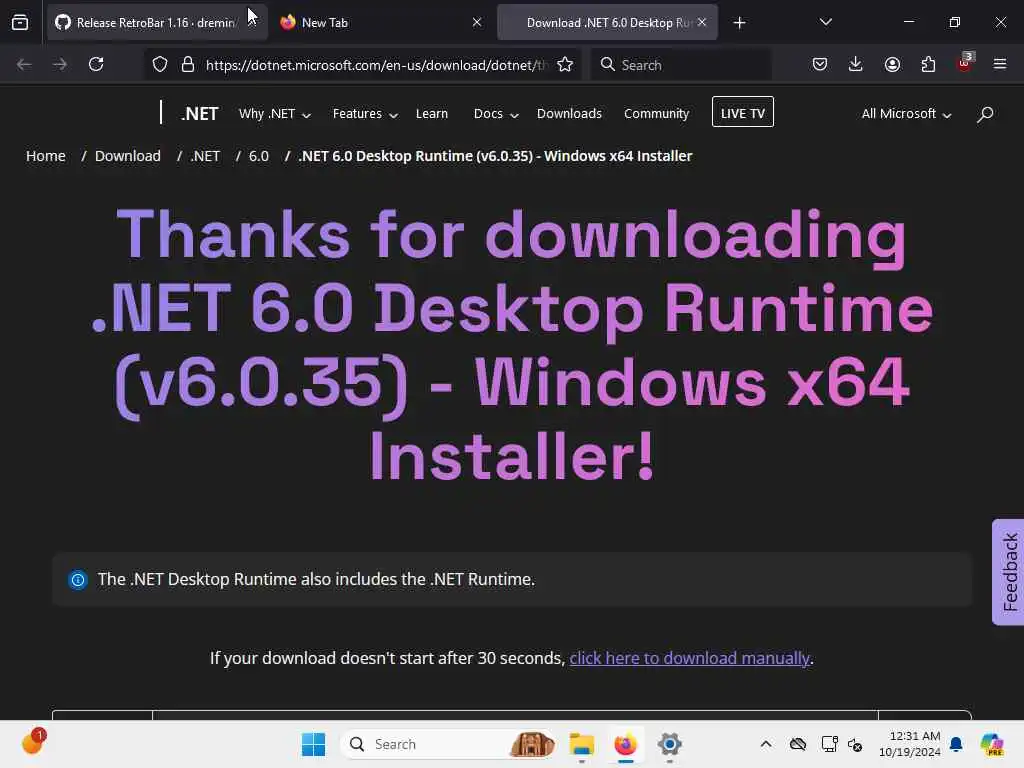Open the Downloads page
Viewport: 1024px width, 768px height.
tap(569, 114)
